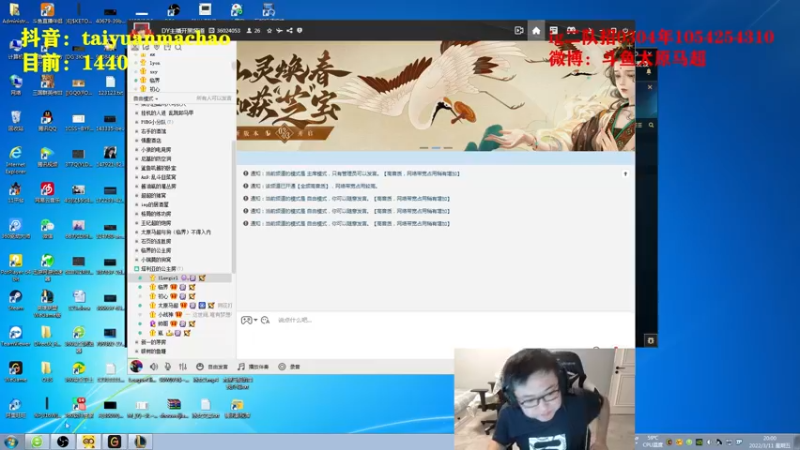Viewport: 800px width, 450px height.
Task: Open the 自由模式 mode dropdown
Action: click(146, 98)
